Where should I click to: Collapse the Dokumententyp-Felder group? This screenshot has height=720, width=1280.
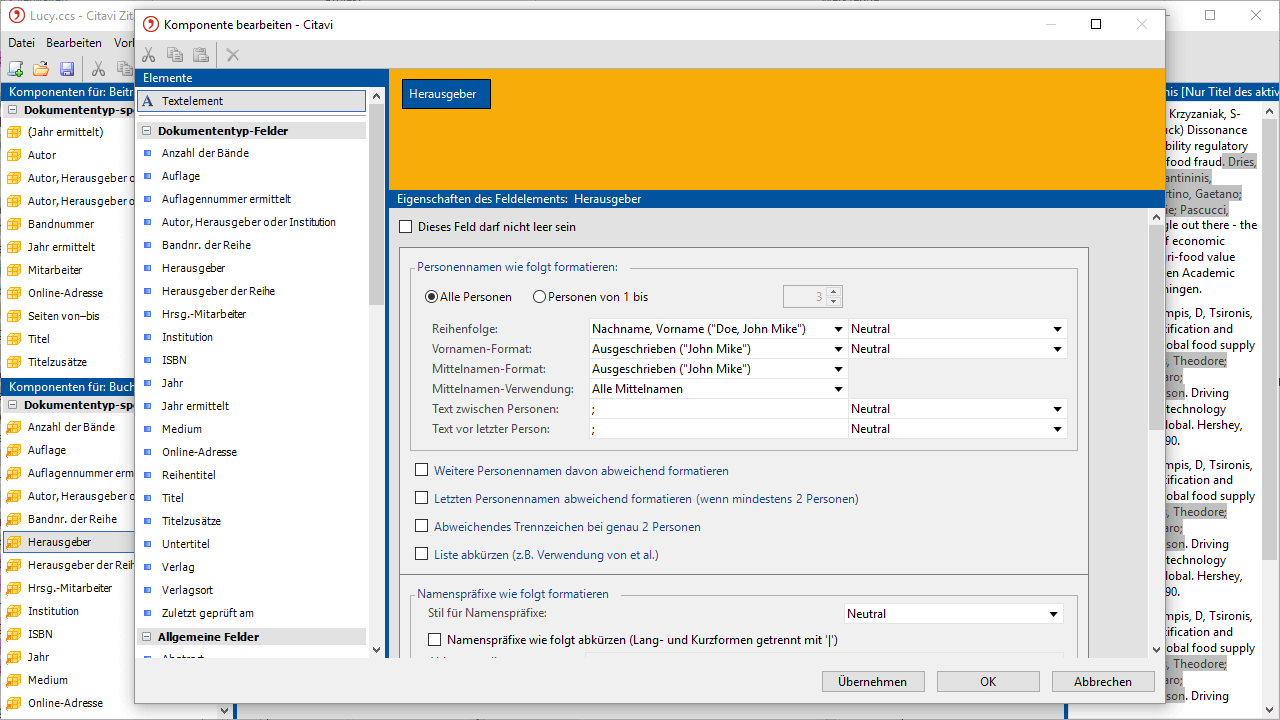(x=146, y=131)
